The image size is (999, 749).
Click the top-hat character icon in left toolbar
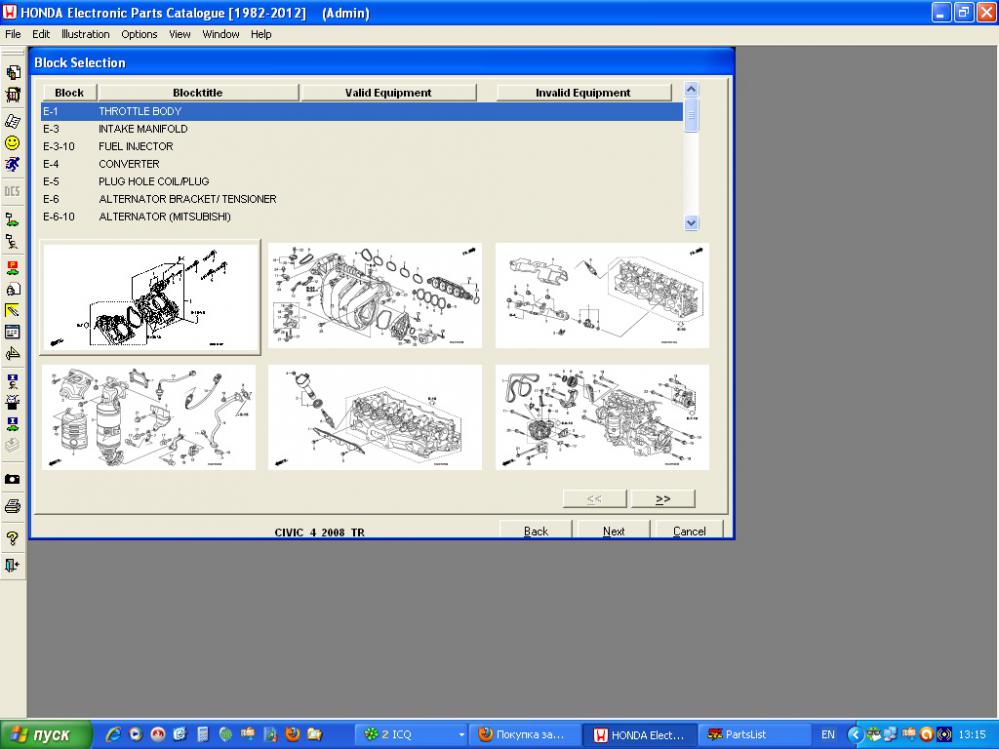12,403
